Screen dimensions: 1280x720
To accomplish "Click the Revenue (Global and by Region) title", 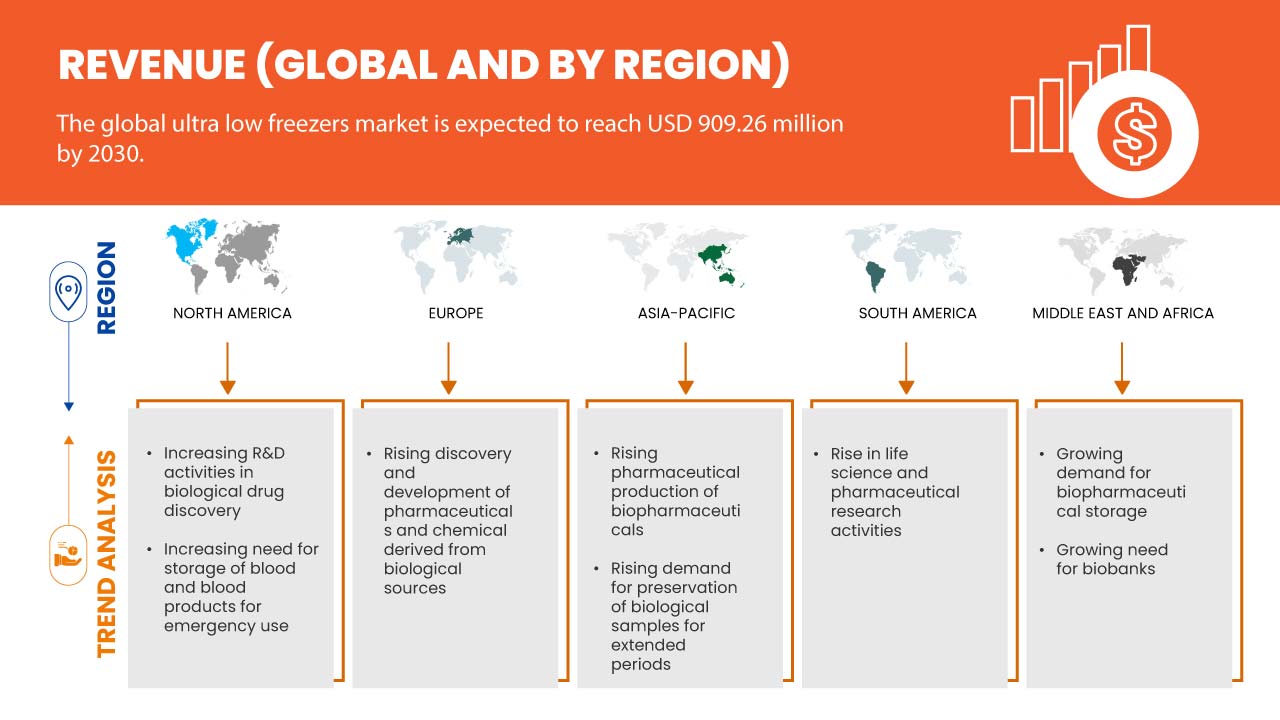I will coord(424,64).
